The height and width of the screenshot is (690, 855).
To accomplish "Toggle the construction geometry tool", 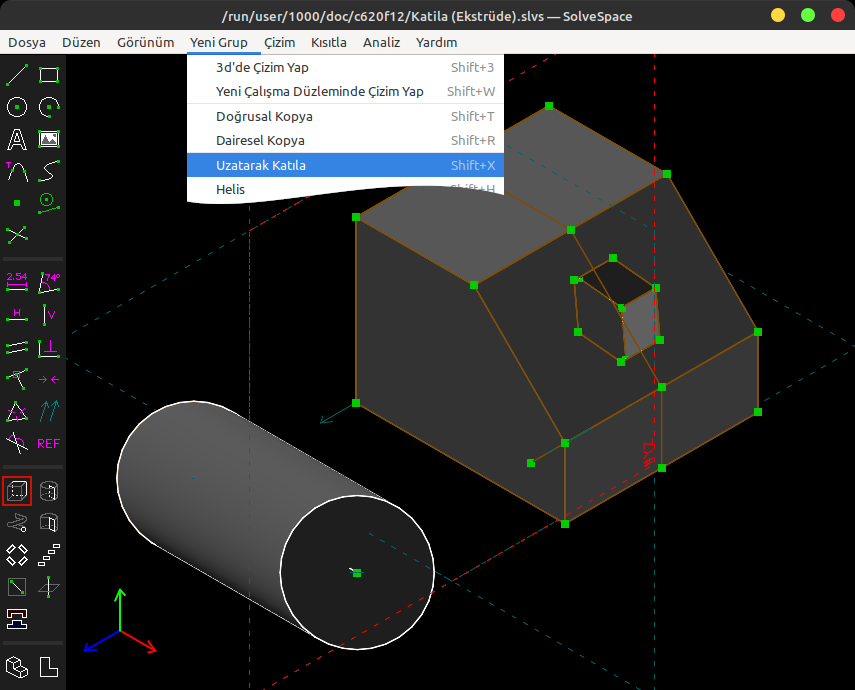I will [x=49, y=203].
